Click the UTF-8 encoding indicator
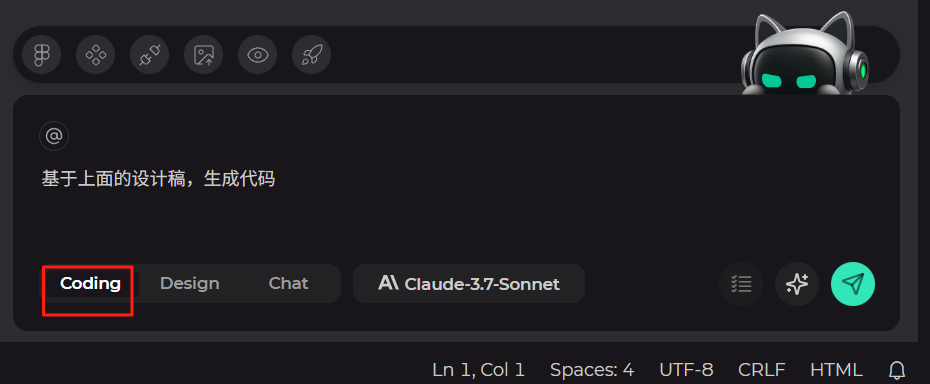 (x=686, y=370)
